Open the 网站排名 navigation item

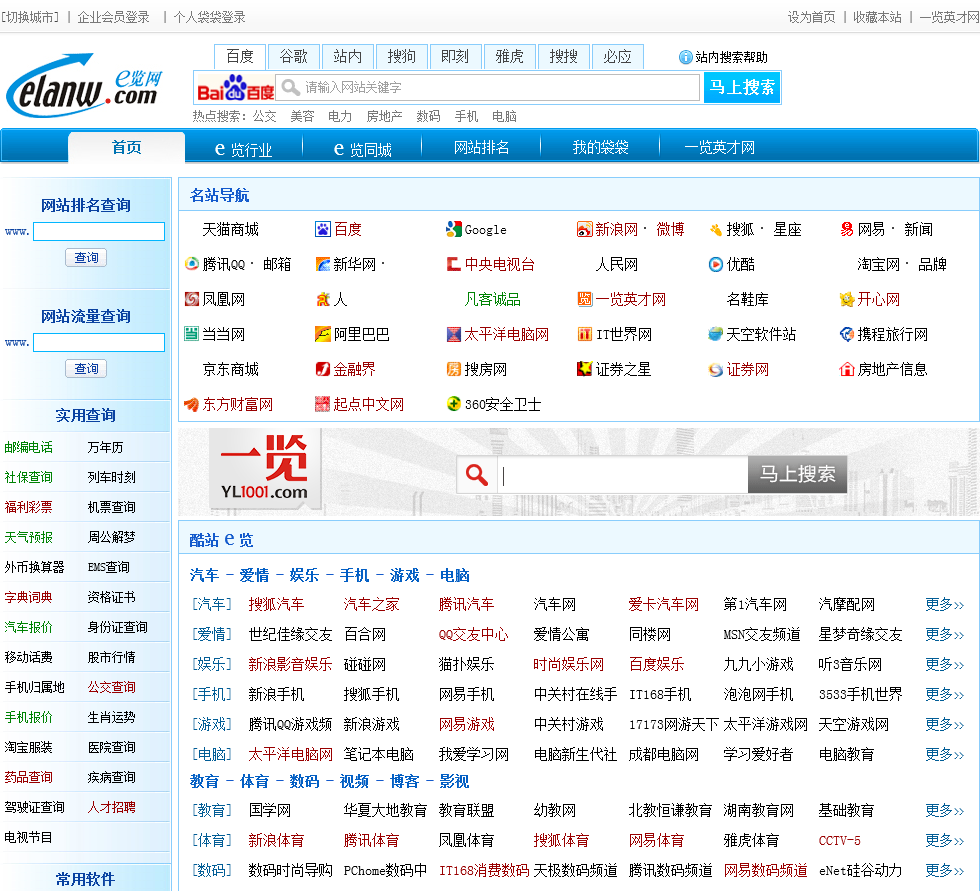click(x=481, y=147)
